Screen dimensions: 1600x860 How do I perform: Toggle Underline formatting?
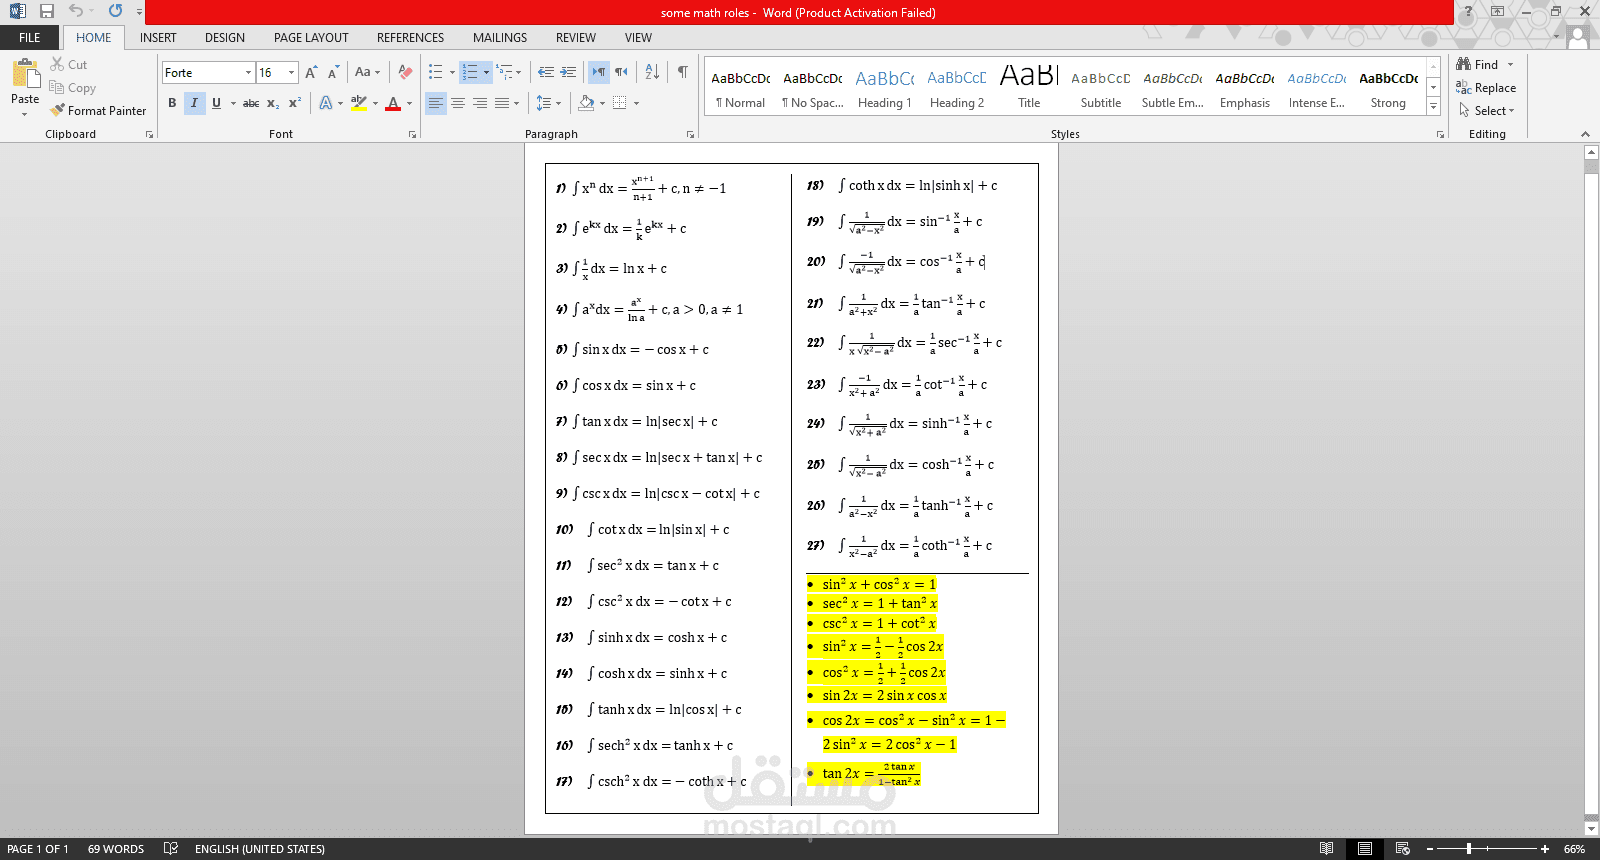[x=216, y=103]
